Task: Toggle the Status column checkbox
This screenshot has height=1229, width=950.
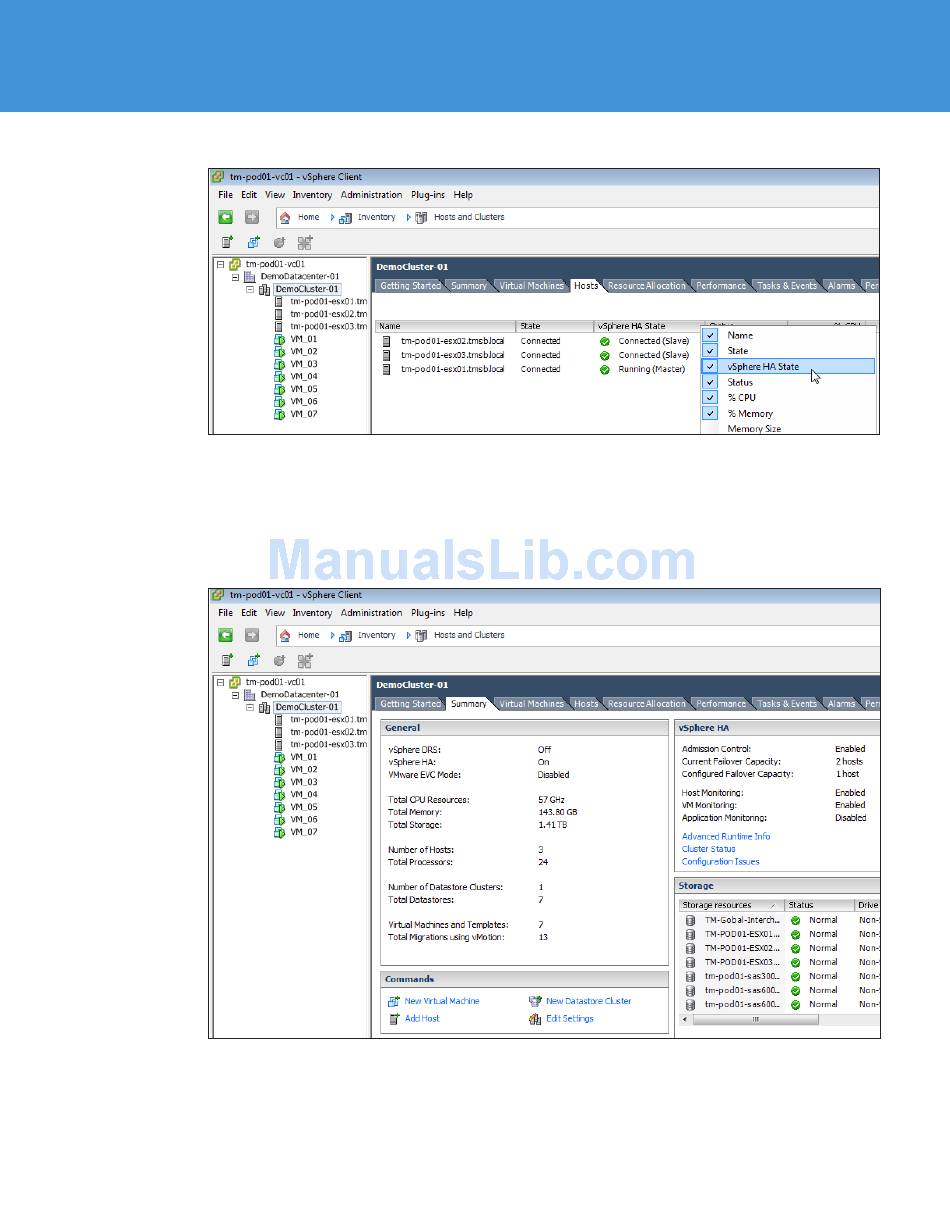Action: pos(710,382)
